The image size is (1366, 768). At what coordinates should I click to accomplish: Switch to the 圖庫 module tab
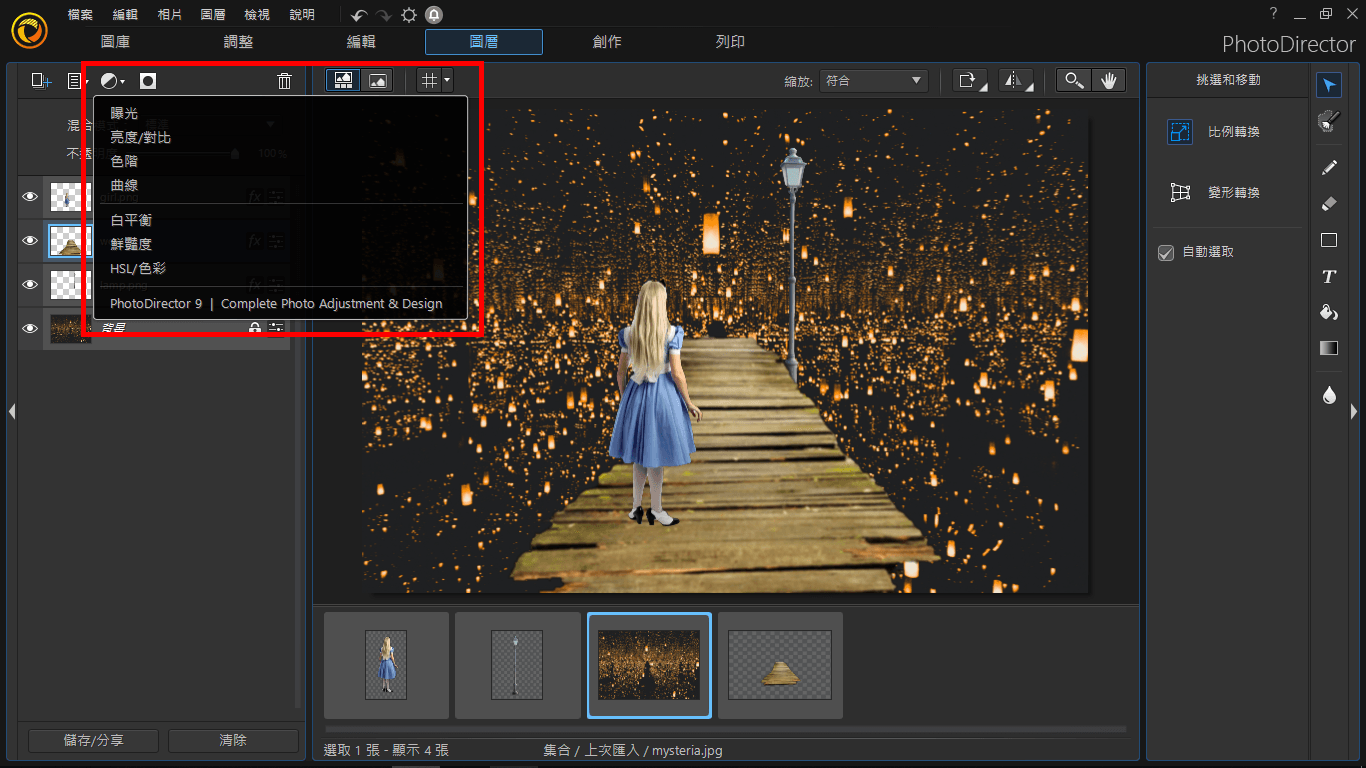[115, 42]
